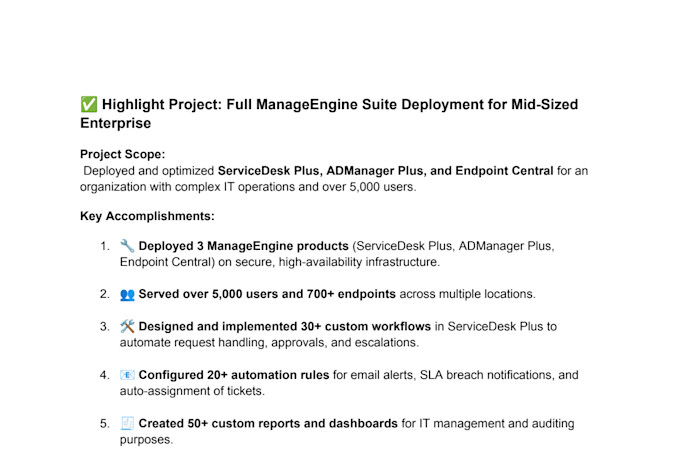680x459 pixels.
Task: Click list number '2.'
Action: point(105,294)
